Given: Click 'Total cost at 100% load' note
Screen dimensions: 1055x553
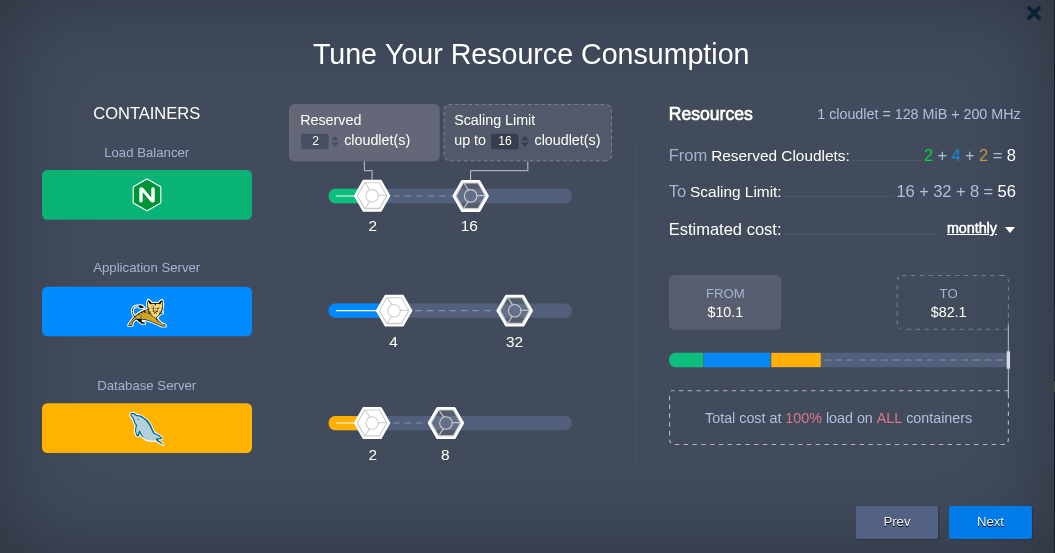Looking at the screenshot, I should pyautogui.click(x=838, y=418).
